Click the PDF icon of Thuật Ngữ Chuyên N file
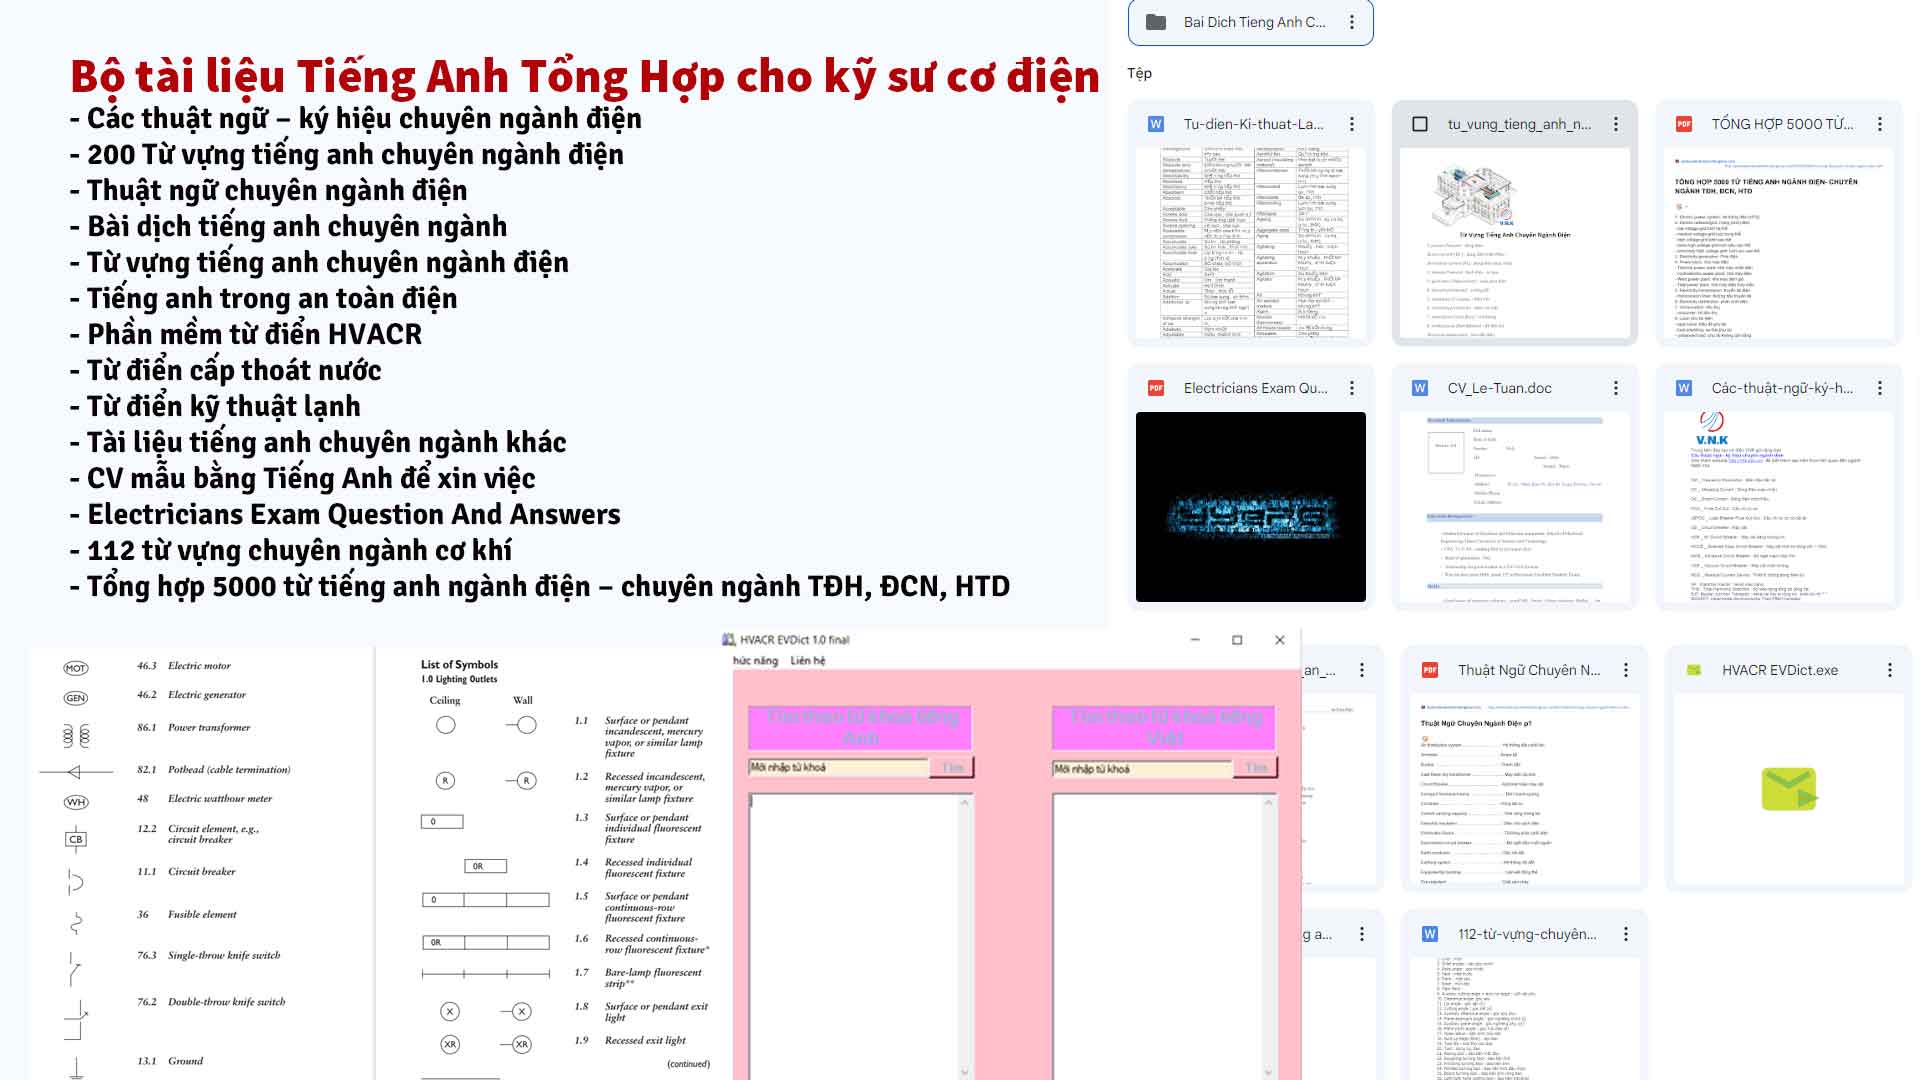1920x1080 pixels. (1430, 670)
